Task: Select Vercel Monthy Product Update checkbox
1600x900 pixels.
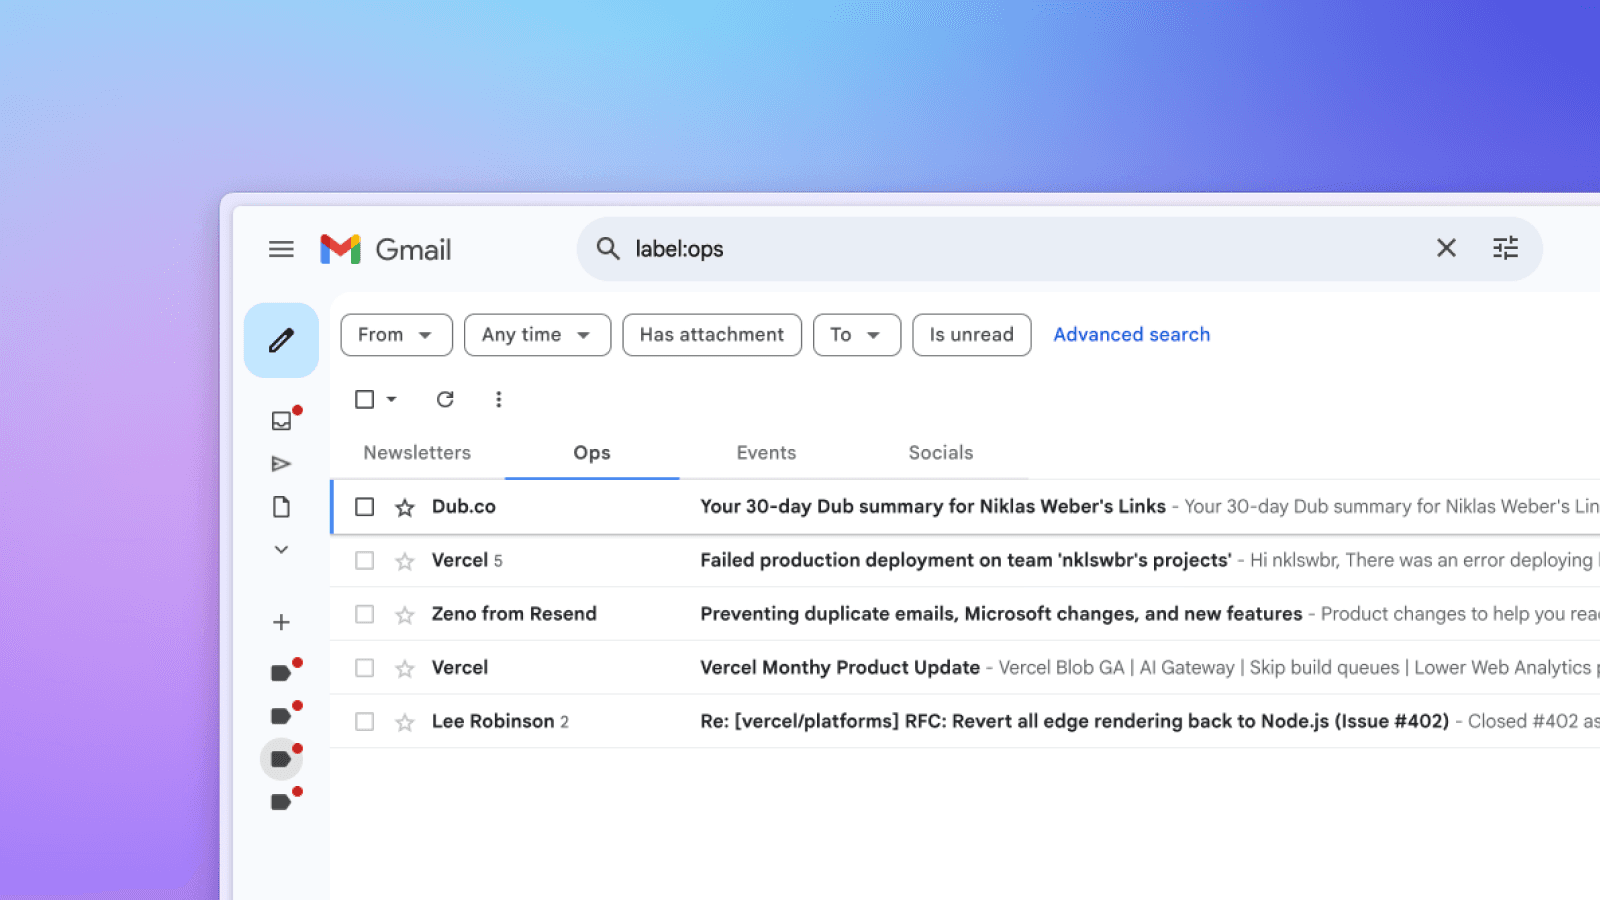Action: [364, 668]
